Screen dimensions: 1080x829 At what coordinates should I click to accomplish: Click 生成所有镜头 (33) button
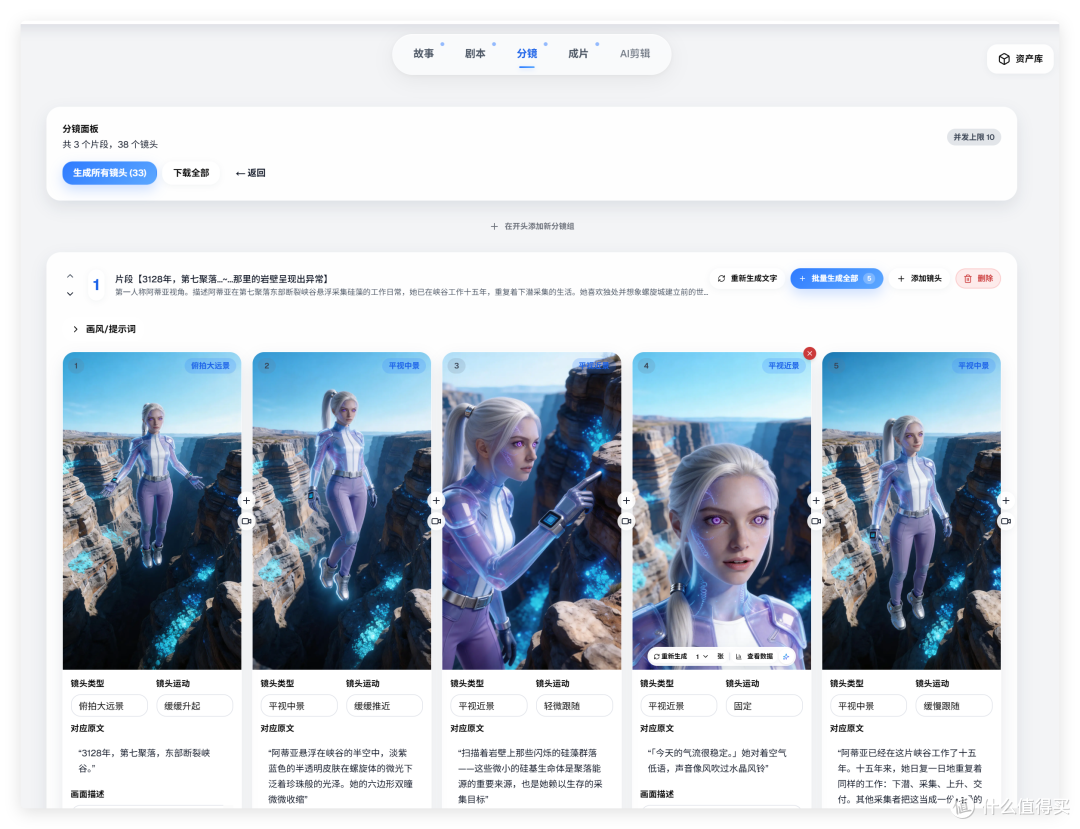click(x=110, y=173)
